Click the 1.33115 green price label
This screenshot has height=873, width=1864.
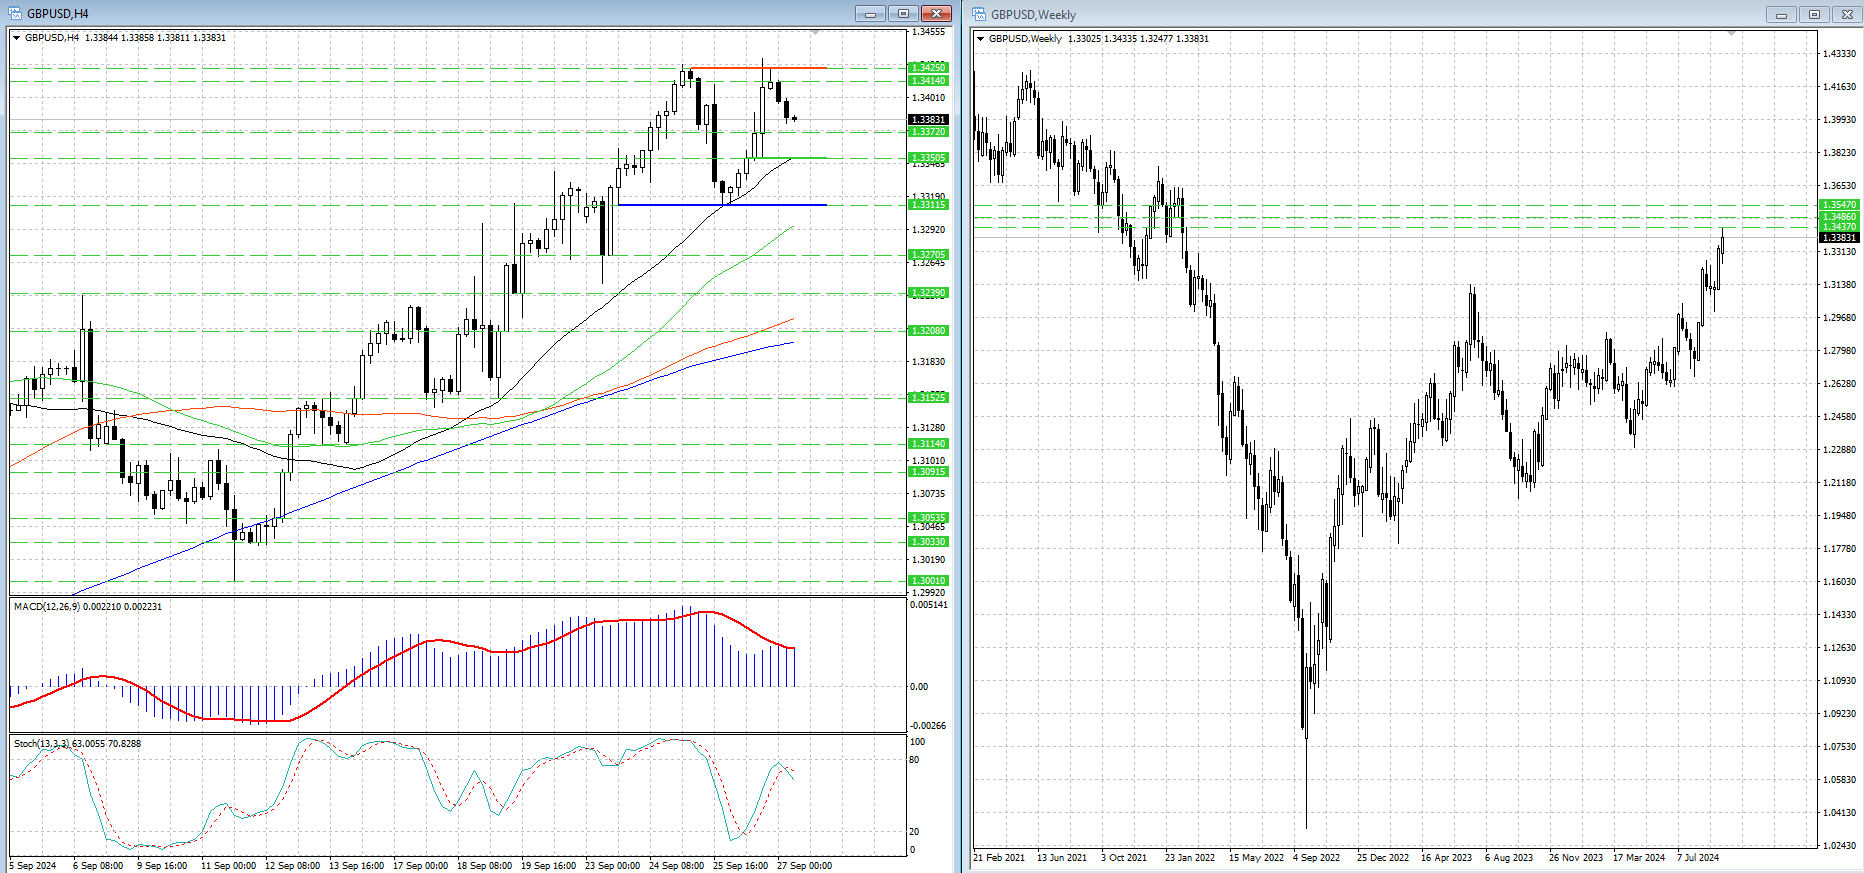(x=928, y=205)
